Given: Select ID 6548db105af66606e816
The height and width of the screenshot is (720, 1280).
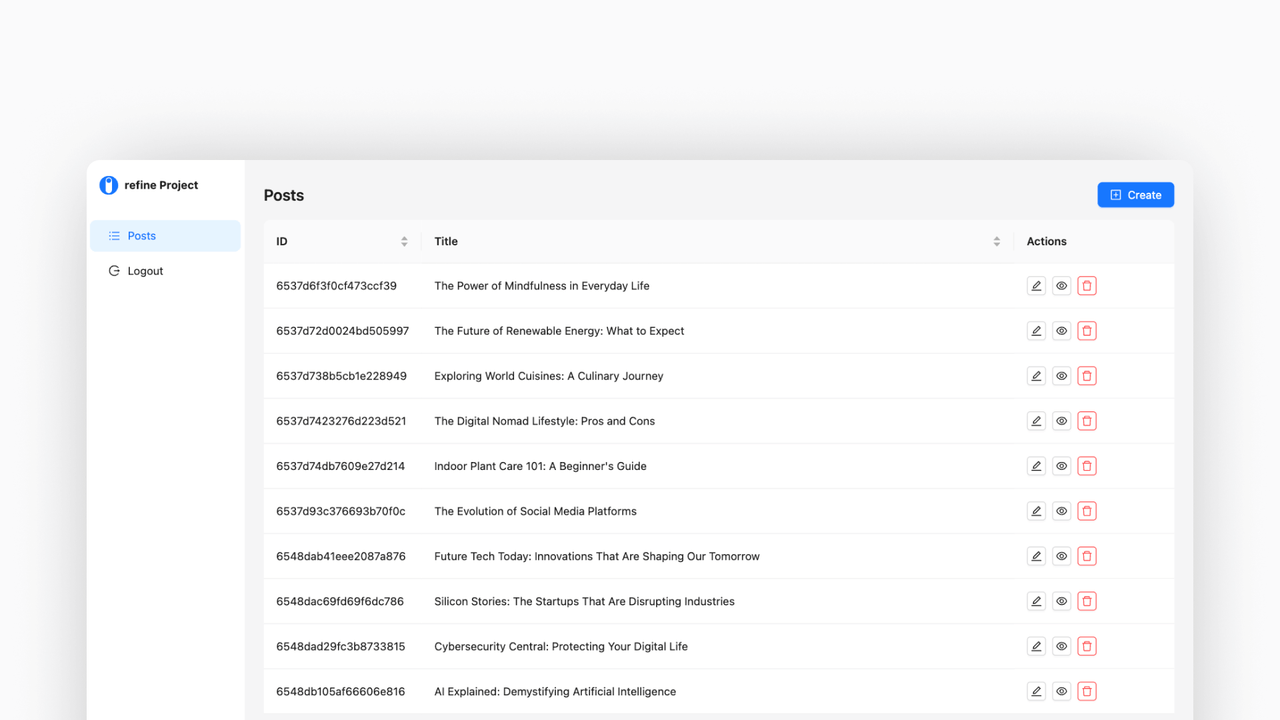Looking at the screenshot, I should pyautogui.click(x=340, y=691).
